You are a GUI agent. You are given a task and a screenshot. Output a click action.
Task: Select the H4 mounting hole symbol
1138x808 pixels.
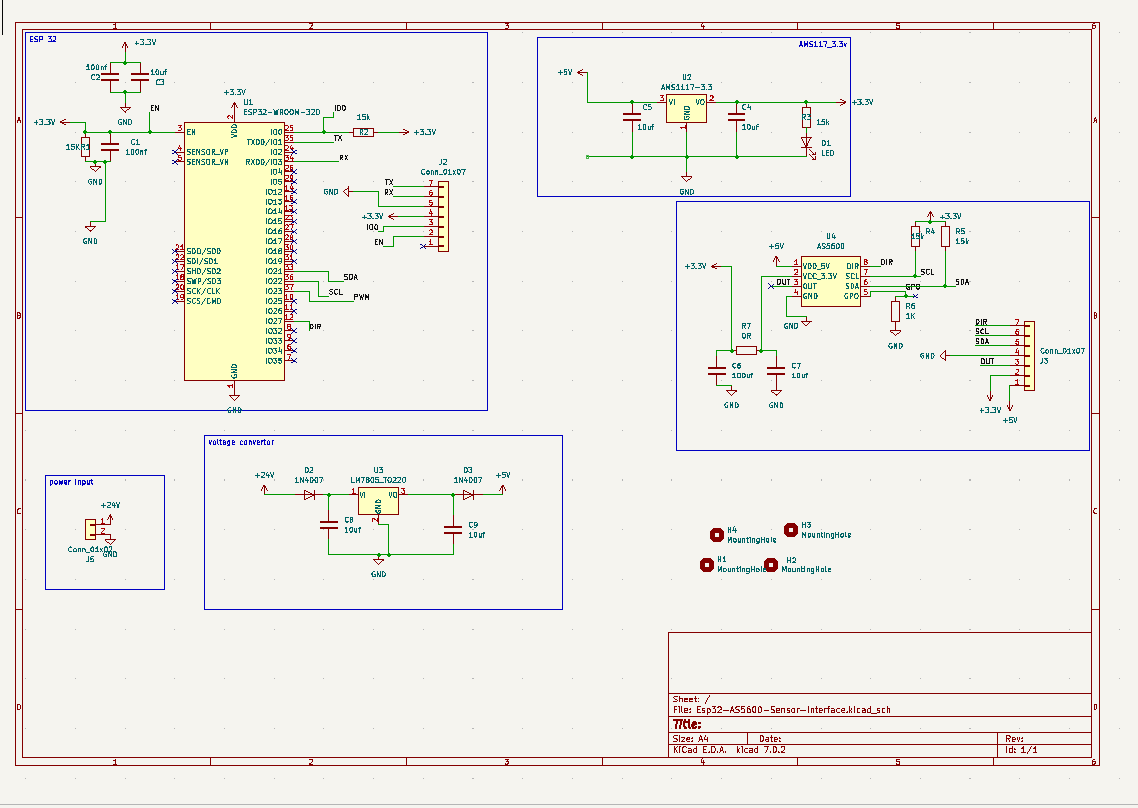pyautogui.click(x=717, y=535)
